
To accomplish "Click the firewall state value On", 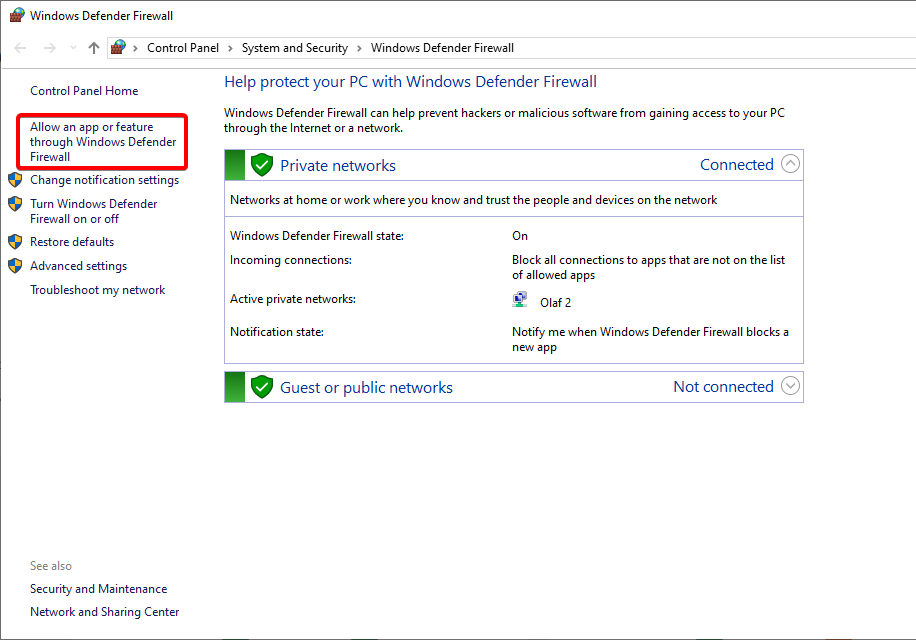I will [x=520, y=235].
